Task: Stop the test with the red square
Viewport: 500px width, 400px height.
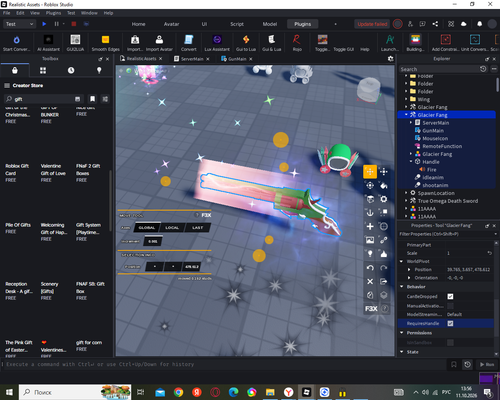Action: [x=74, y=24]
